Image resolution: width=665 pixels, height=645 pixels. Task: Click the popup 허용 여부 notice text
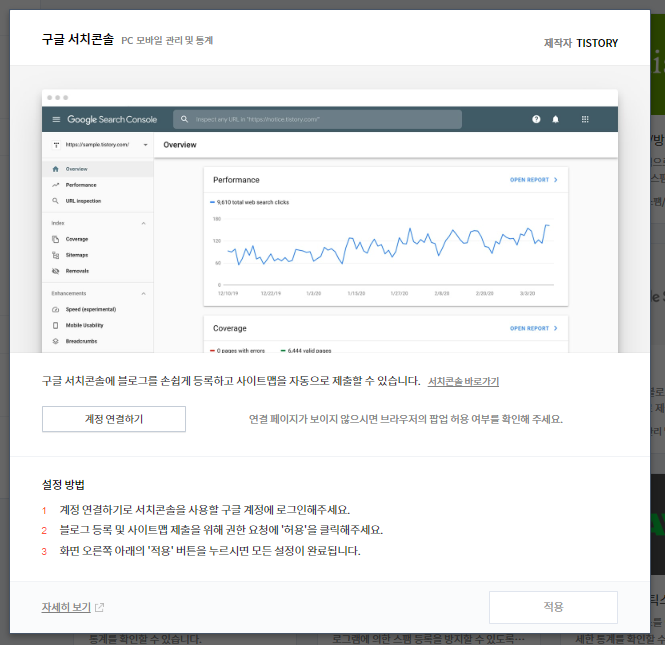(406, 419)
